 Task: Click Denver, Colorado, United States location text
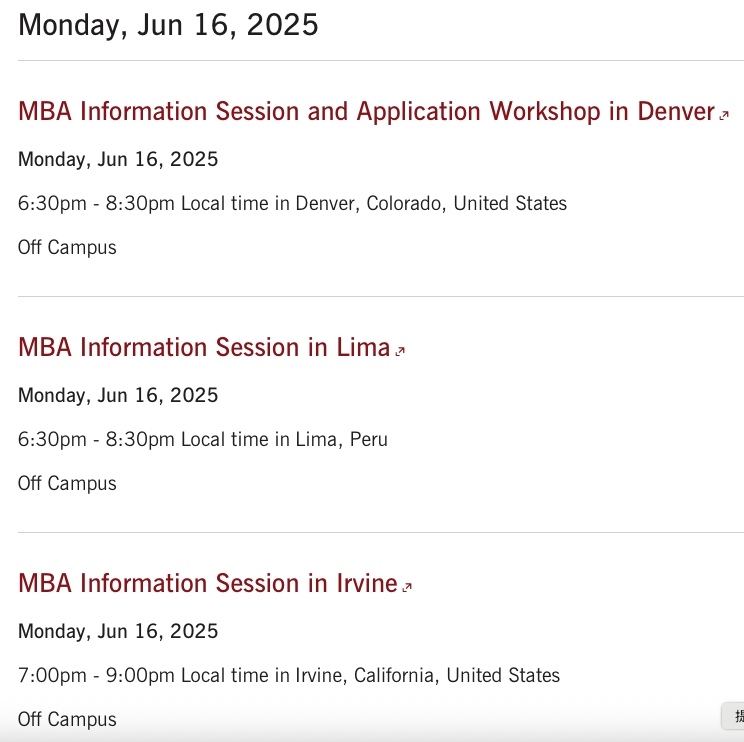coord(431,204)
